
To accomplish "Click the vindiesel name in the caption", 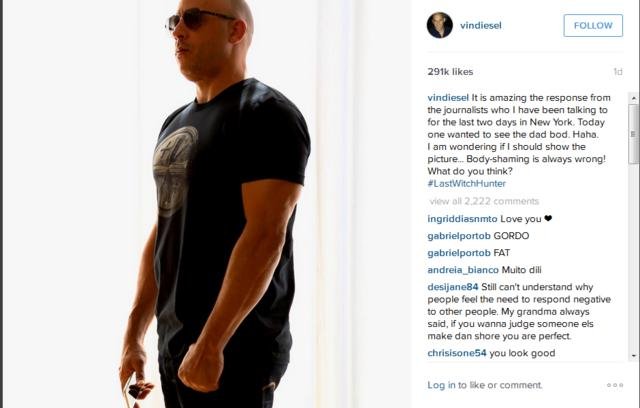I will pos(448,98).
